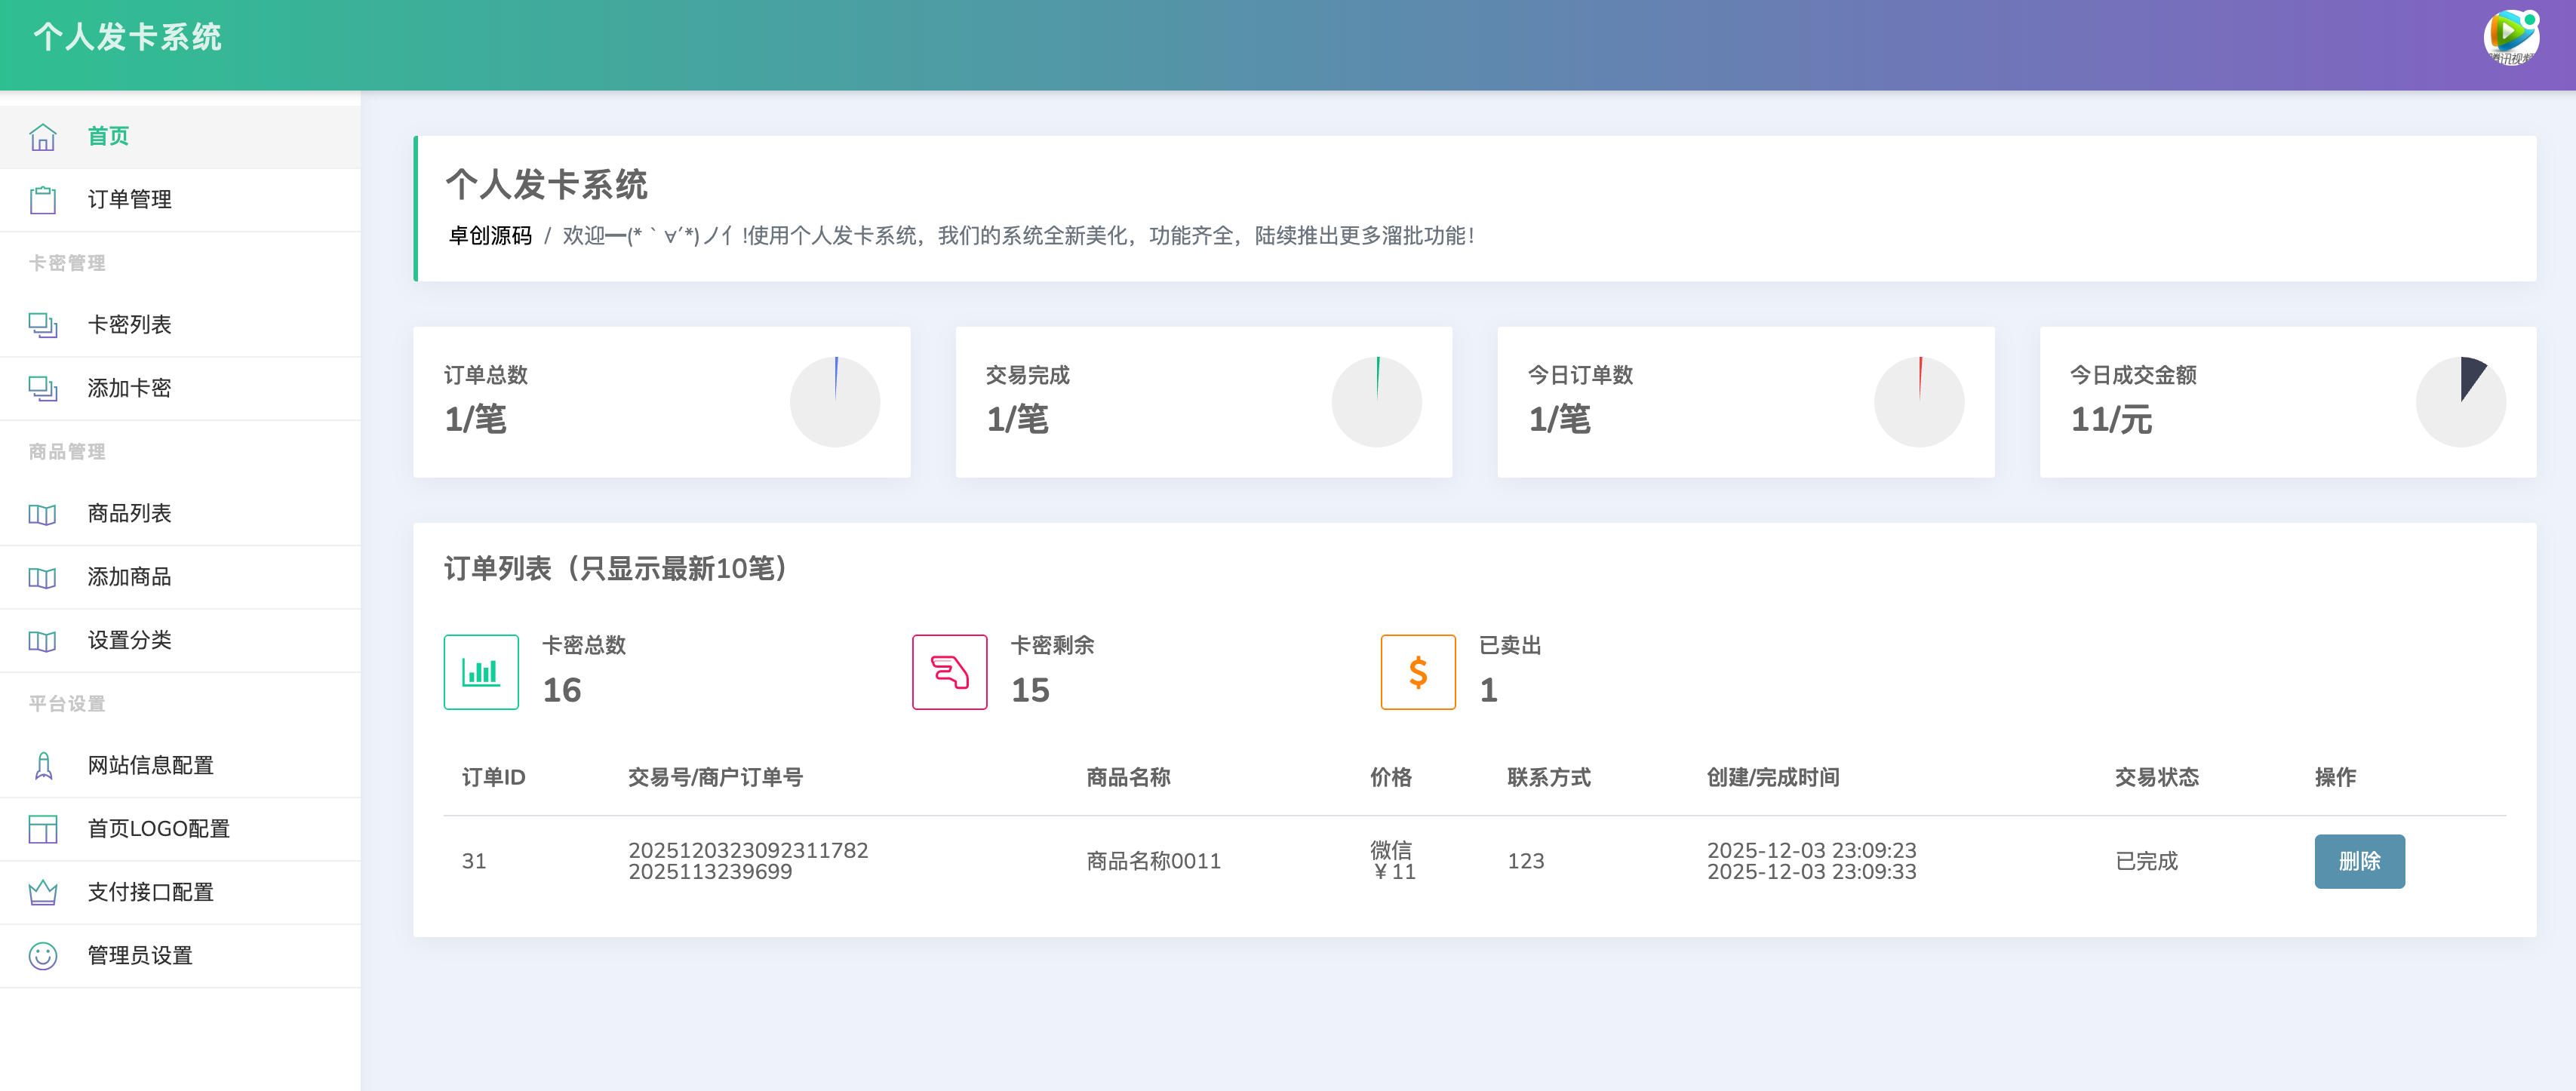Click transaction number 2025120323092311782

coord(748,850)
